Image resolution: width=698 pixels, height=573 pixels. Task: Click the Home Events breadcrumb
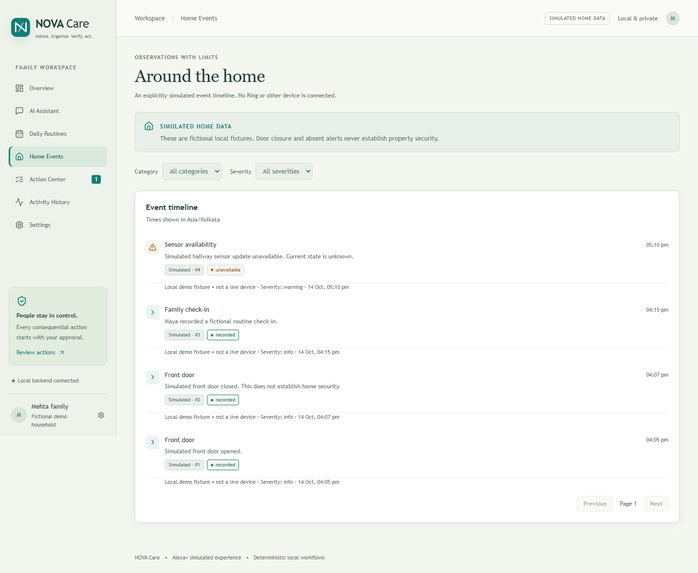[199, 18]
